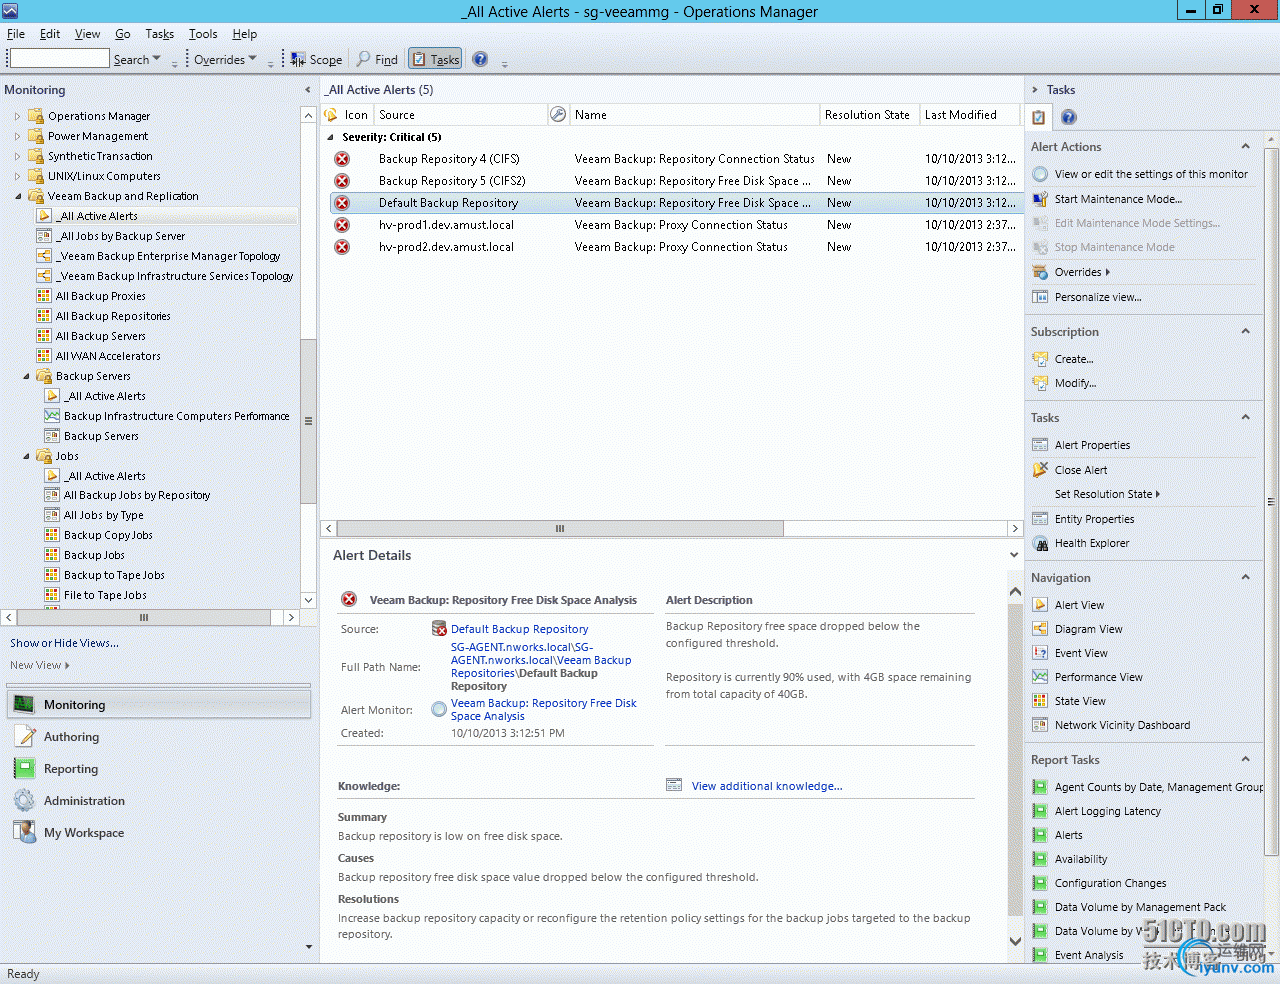Open the Default Backup Repository source link
This screenshot has height=984, width=1280.
pos(519,629)
